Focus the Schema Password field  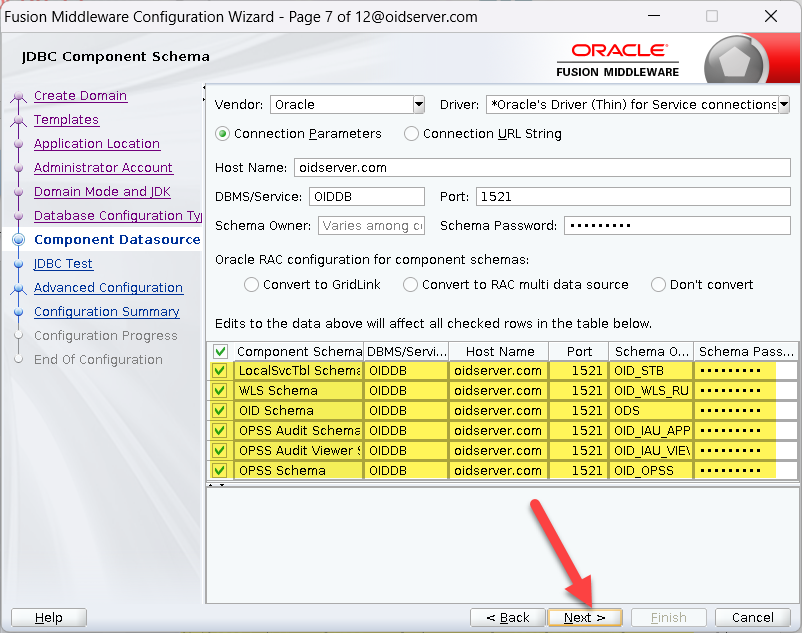(677, 226)
